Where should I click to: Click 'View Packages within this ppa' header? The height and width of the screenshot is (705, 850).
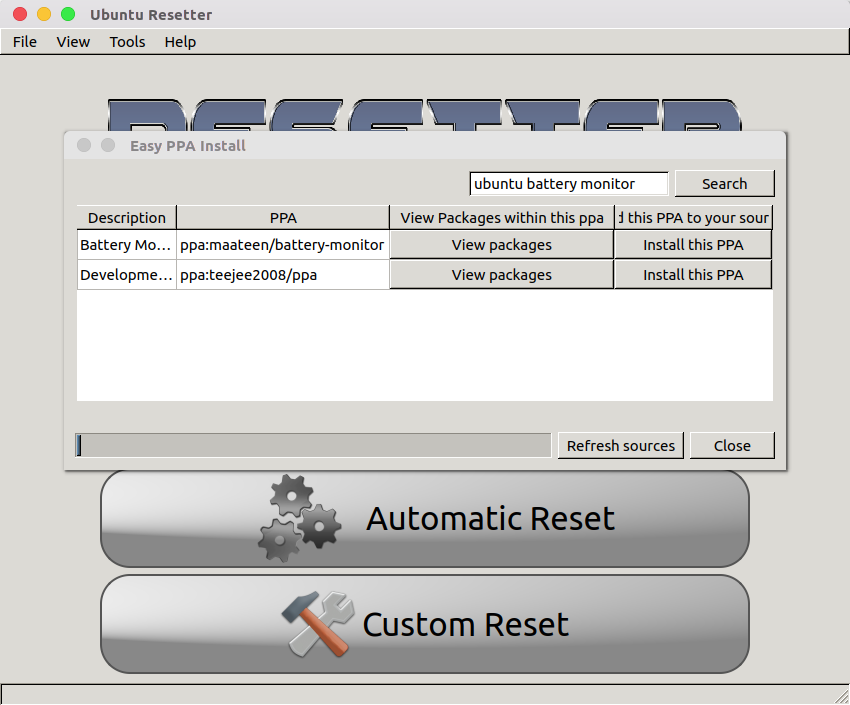pyautogui.click(x=501, y=218)
